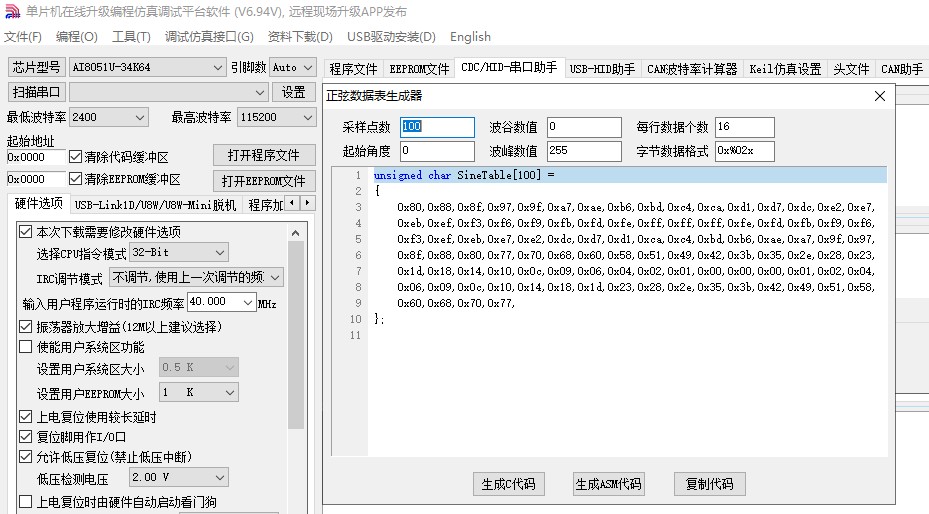Toggle 上电复位使用较长延时 checkbox

[x=25, y=417]
